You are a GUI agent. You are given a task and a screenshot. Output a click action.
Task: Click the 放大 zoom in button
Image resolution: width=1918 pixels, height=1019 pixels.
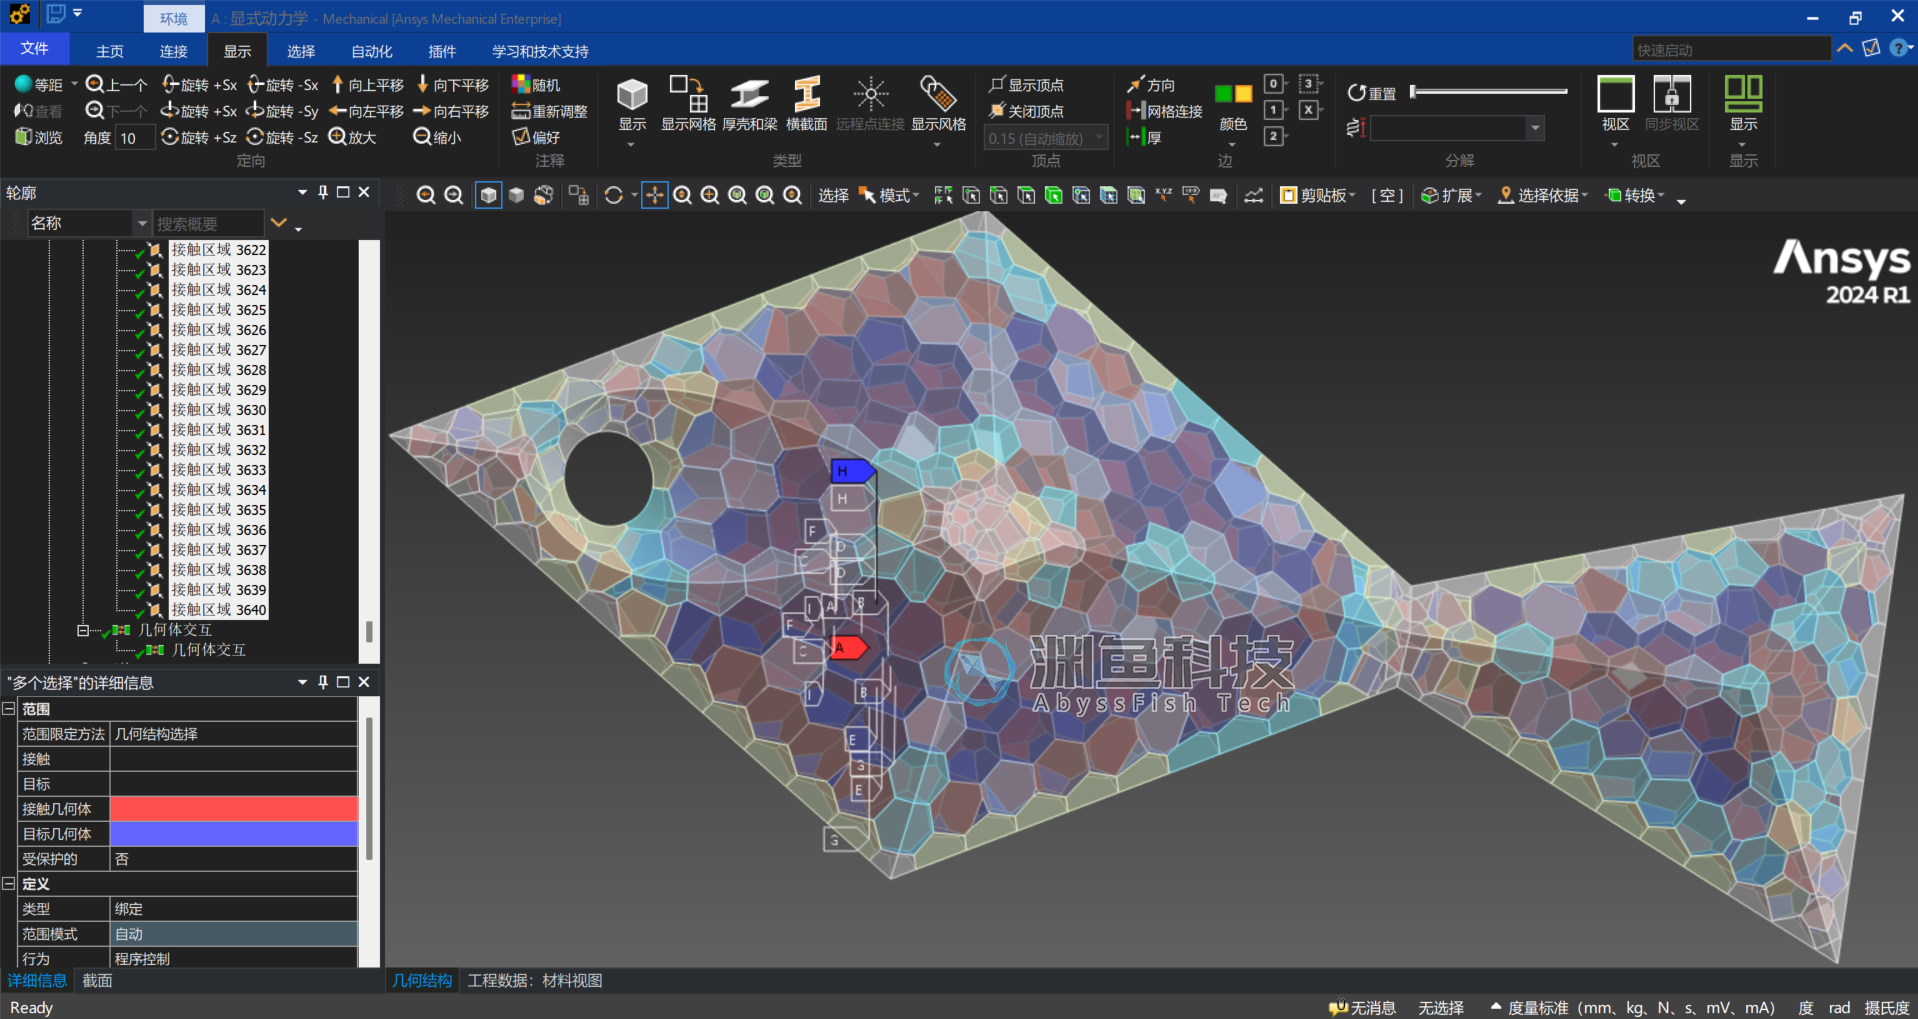click(x=352, y=137)
